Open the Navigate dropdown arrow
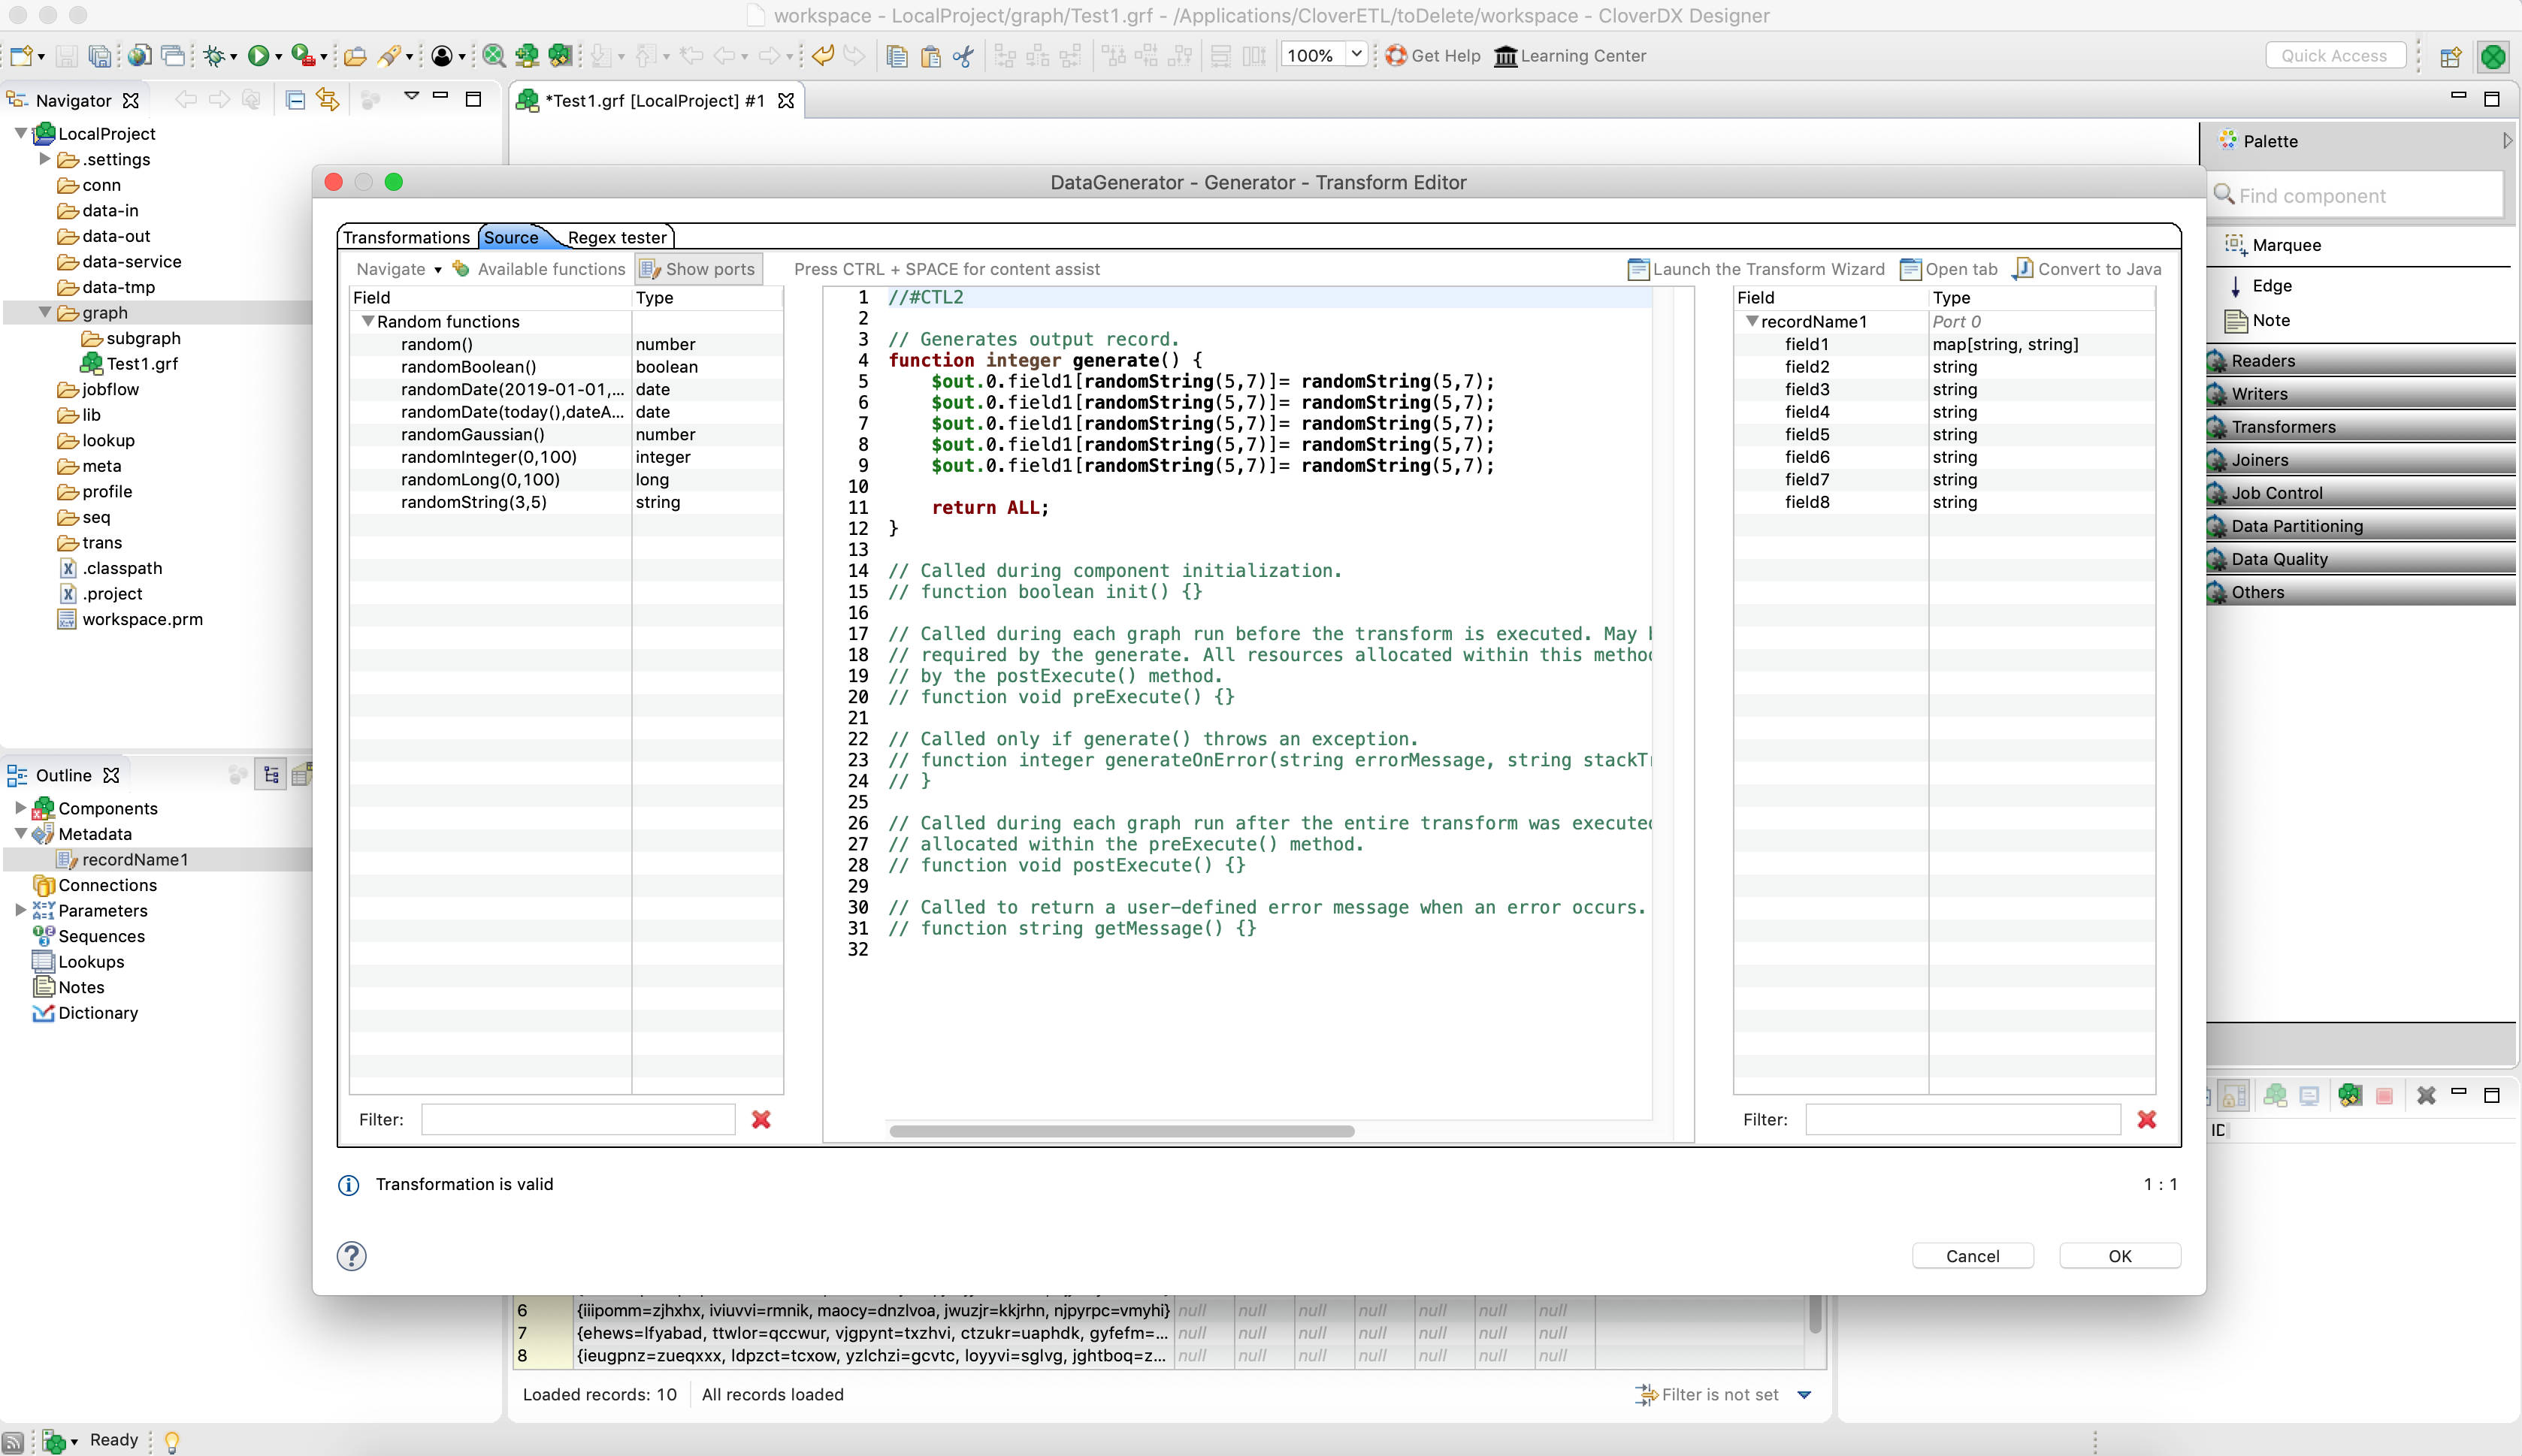 tap(438, 269)
